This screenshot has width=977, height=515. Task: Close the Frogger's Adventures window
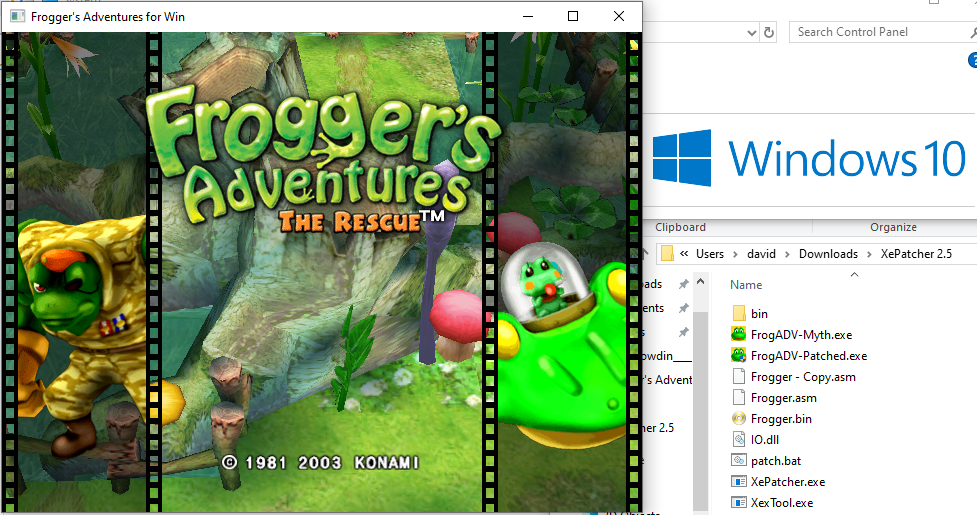pos(619,16)
